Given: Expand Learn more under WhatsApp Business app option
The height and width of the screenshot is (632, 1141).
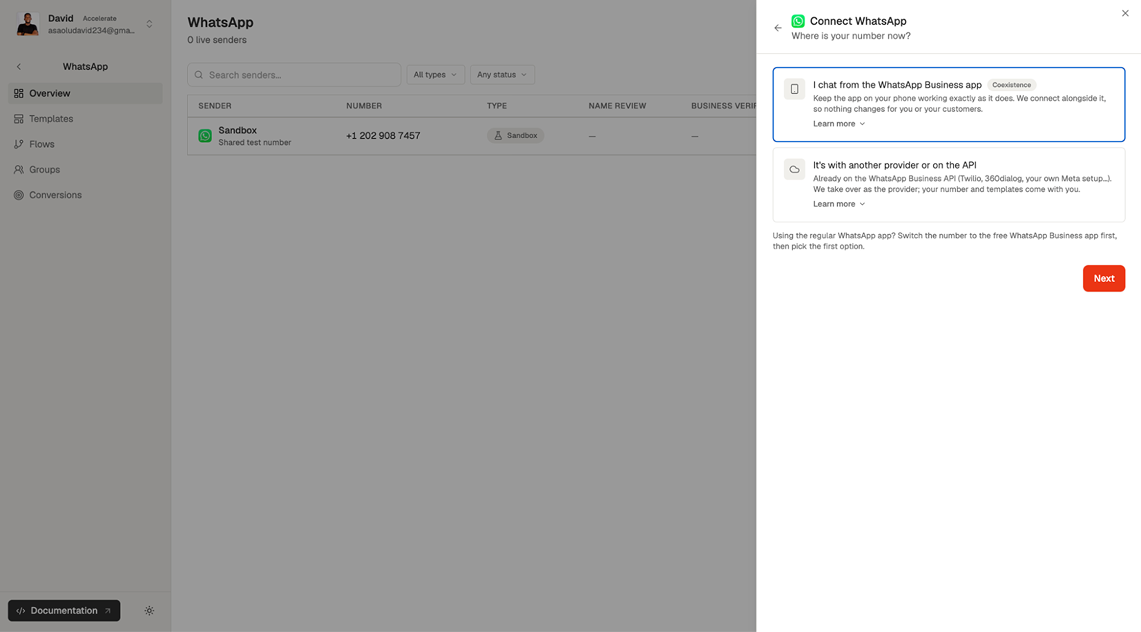Looking at the screenshot, I should [839, 124].
